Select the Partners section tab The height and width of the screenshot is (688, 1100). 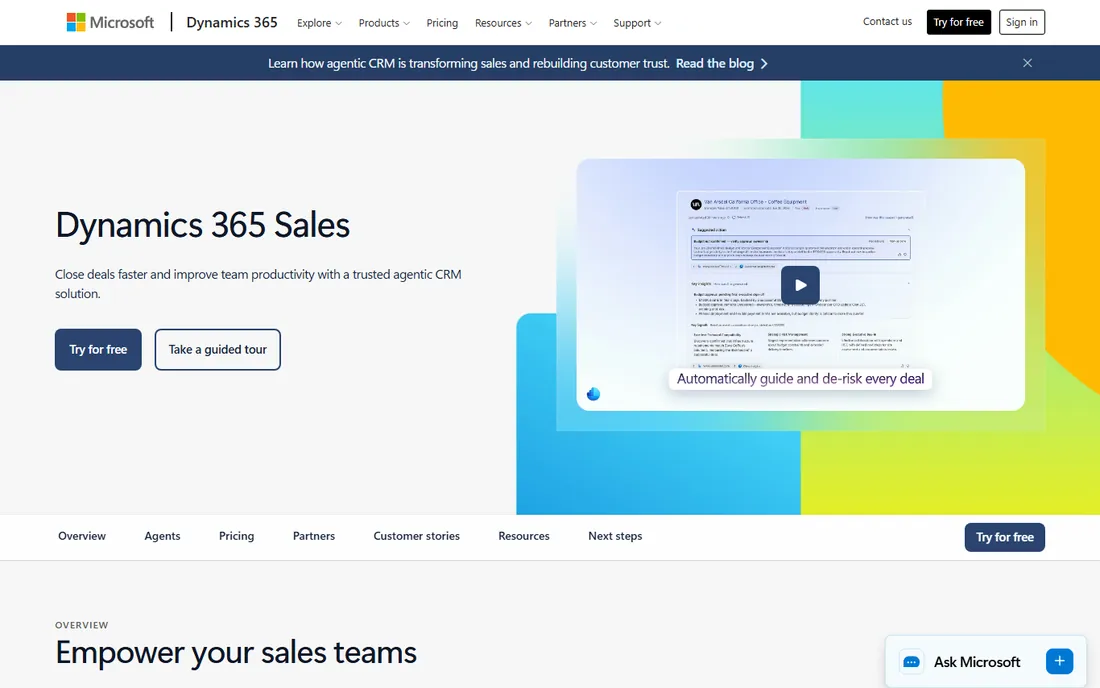tap(314, 536)
